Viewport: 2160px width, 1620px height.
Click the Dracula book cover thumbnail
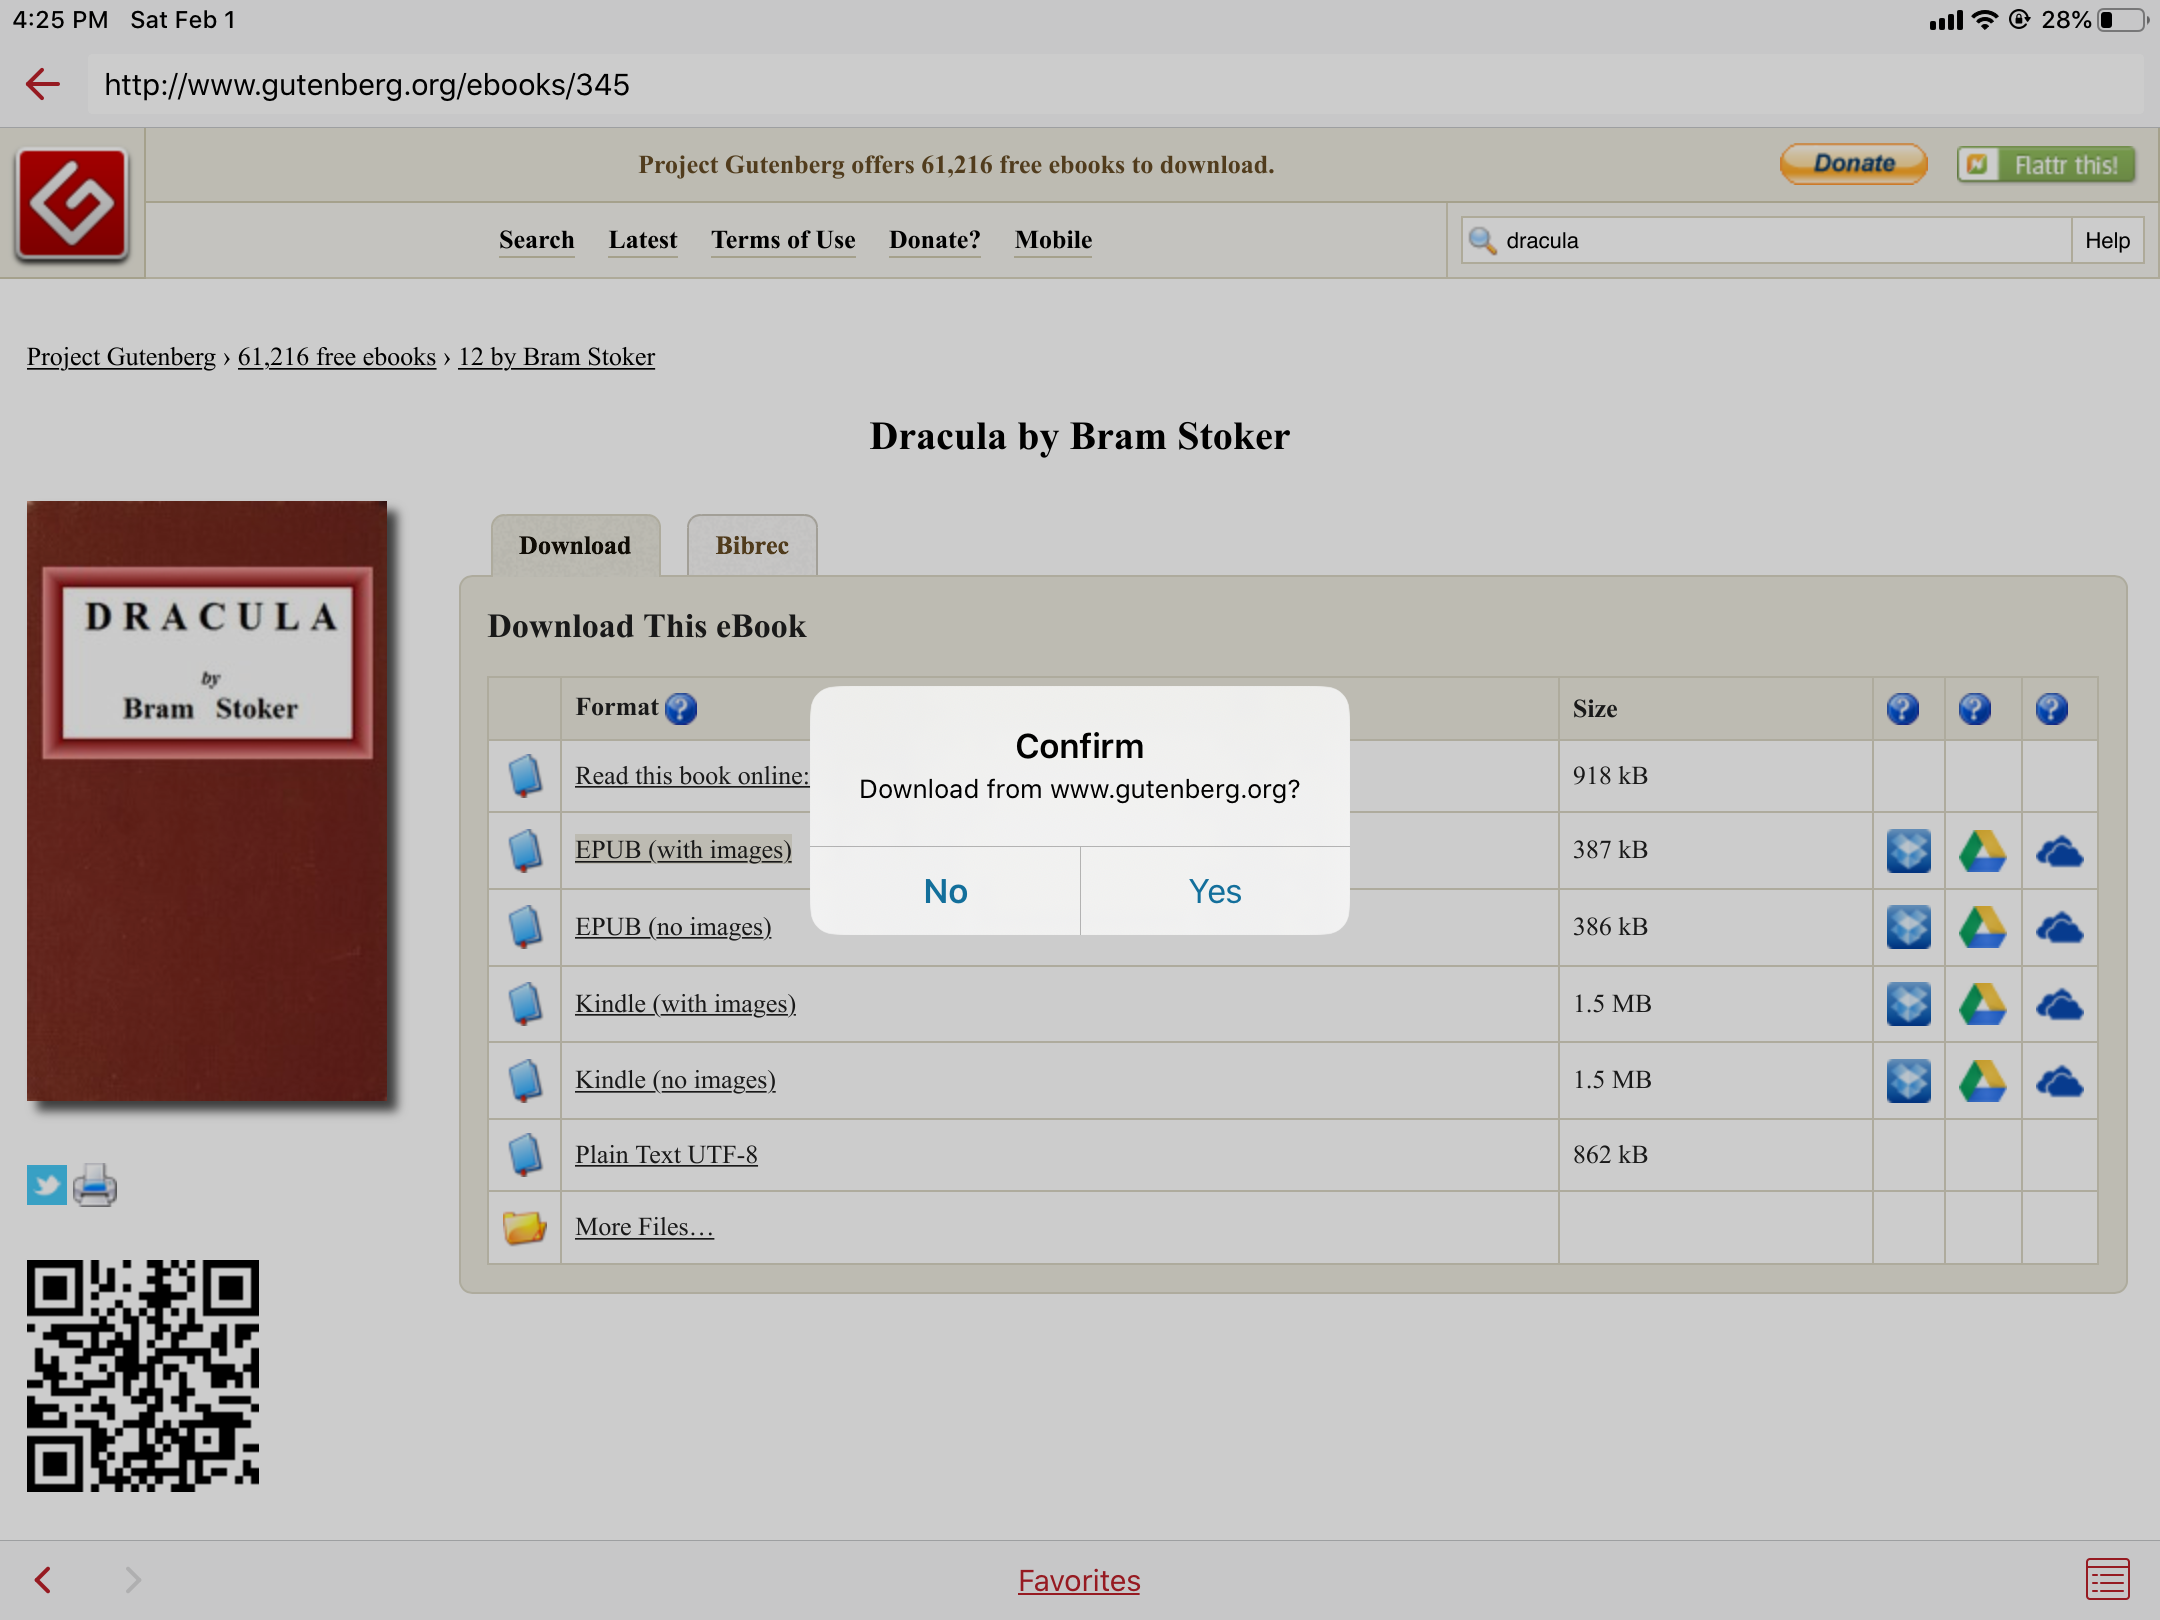207,800
